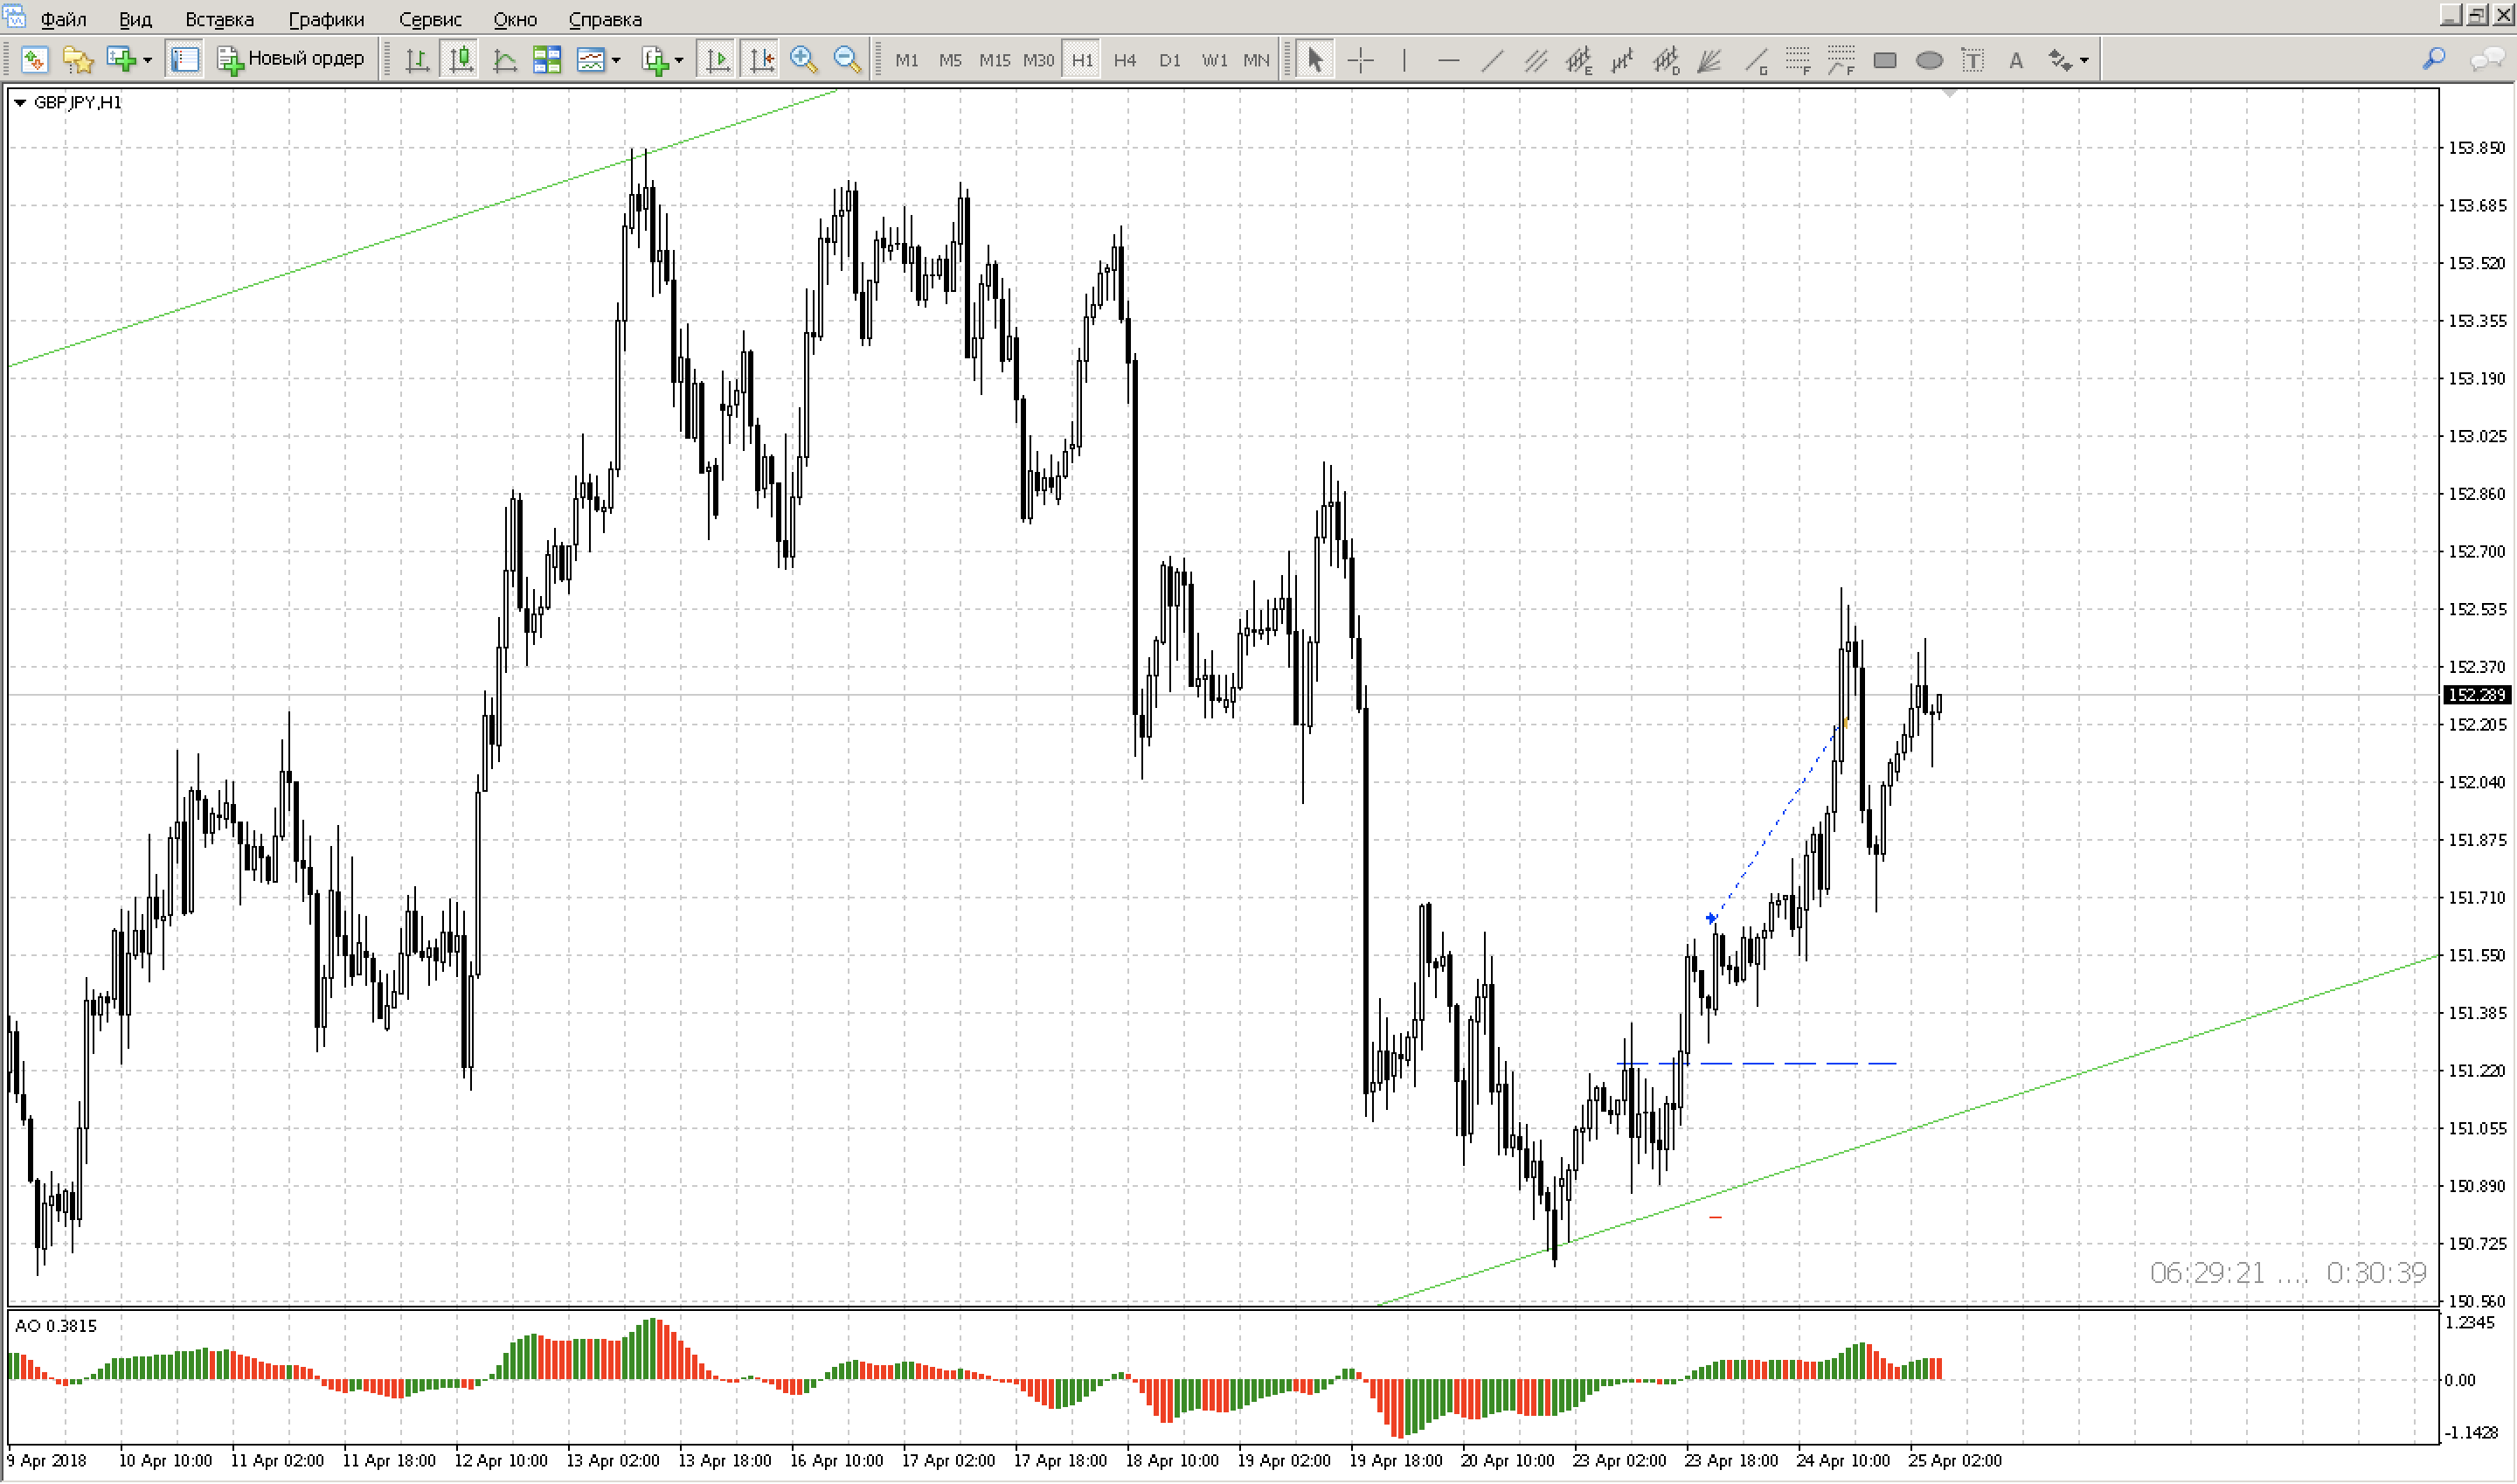Select the horizontal line drawing tool
Screen dimensions: 2517x1484
pyautogui.click(x=1448, y=60)
